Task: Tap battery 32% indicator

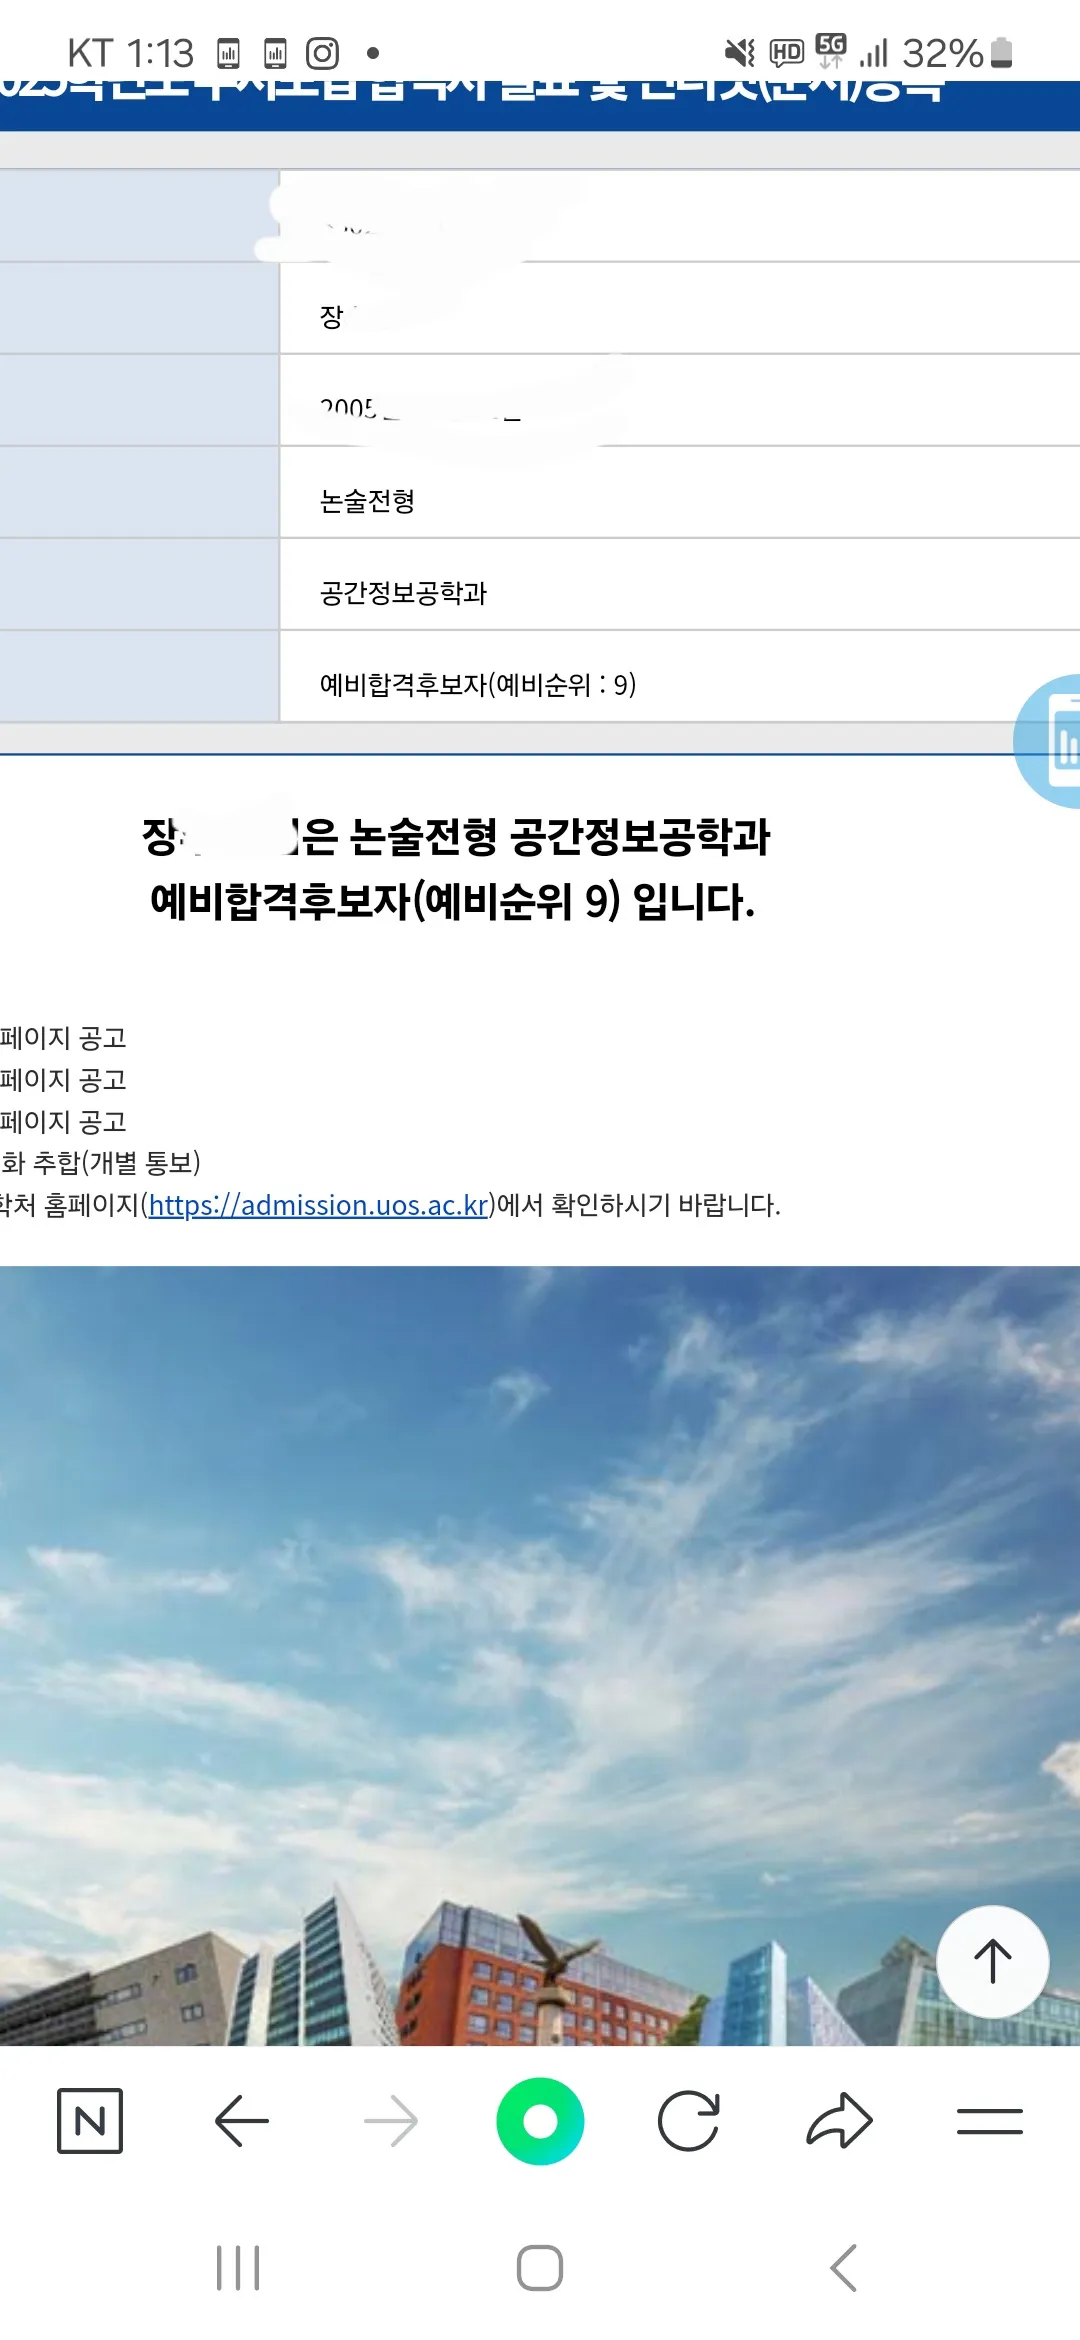Action: coord(957,53)
